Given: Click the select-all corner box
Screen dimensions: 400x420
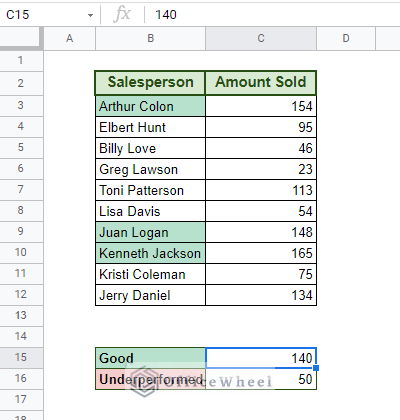Looking at the screenshot, I should tap(21, 39).
